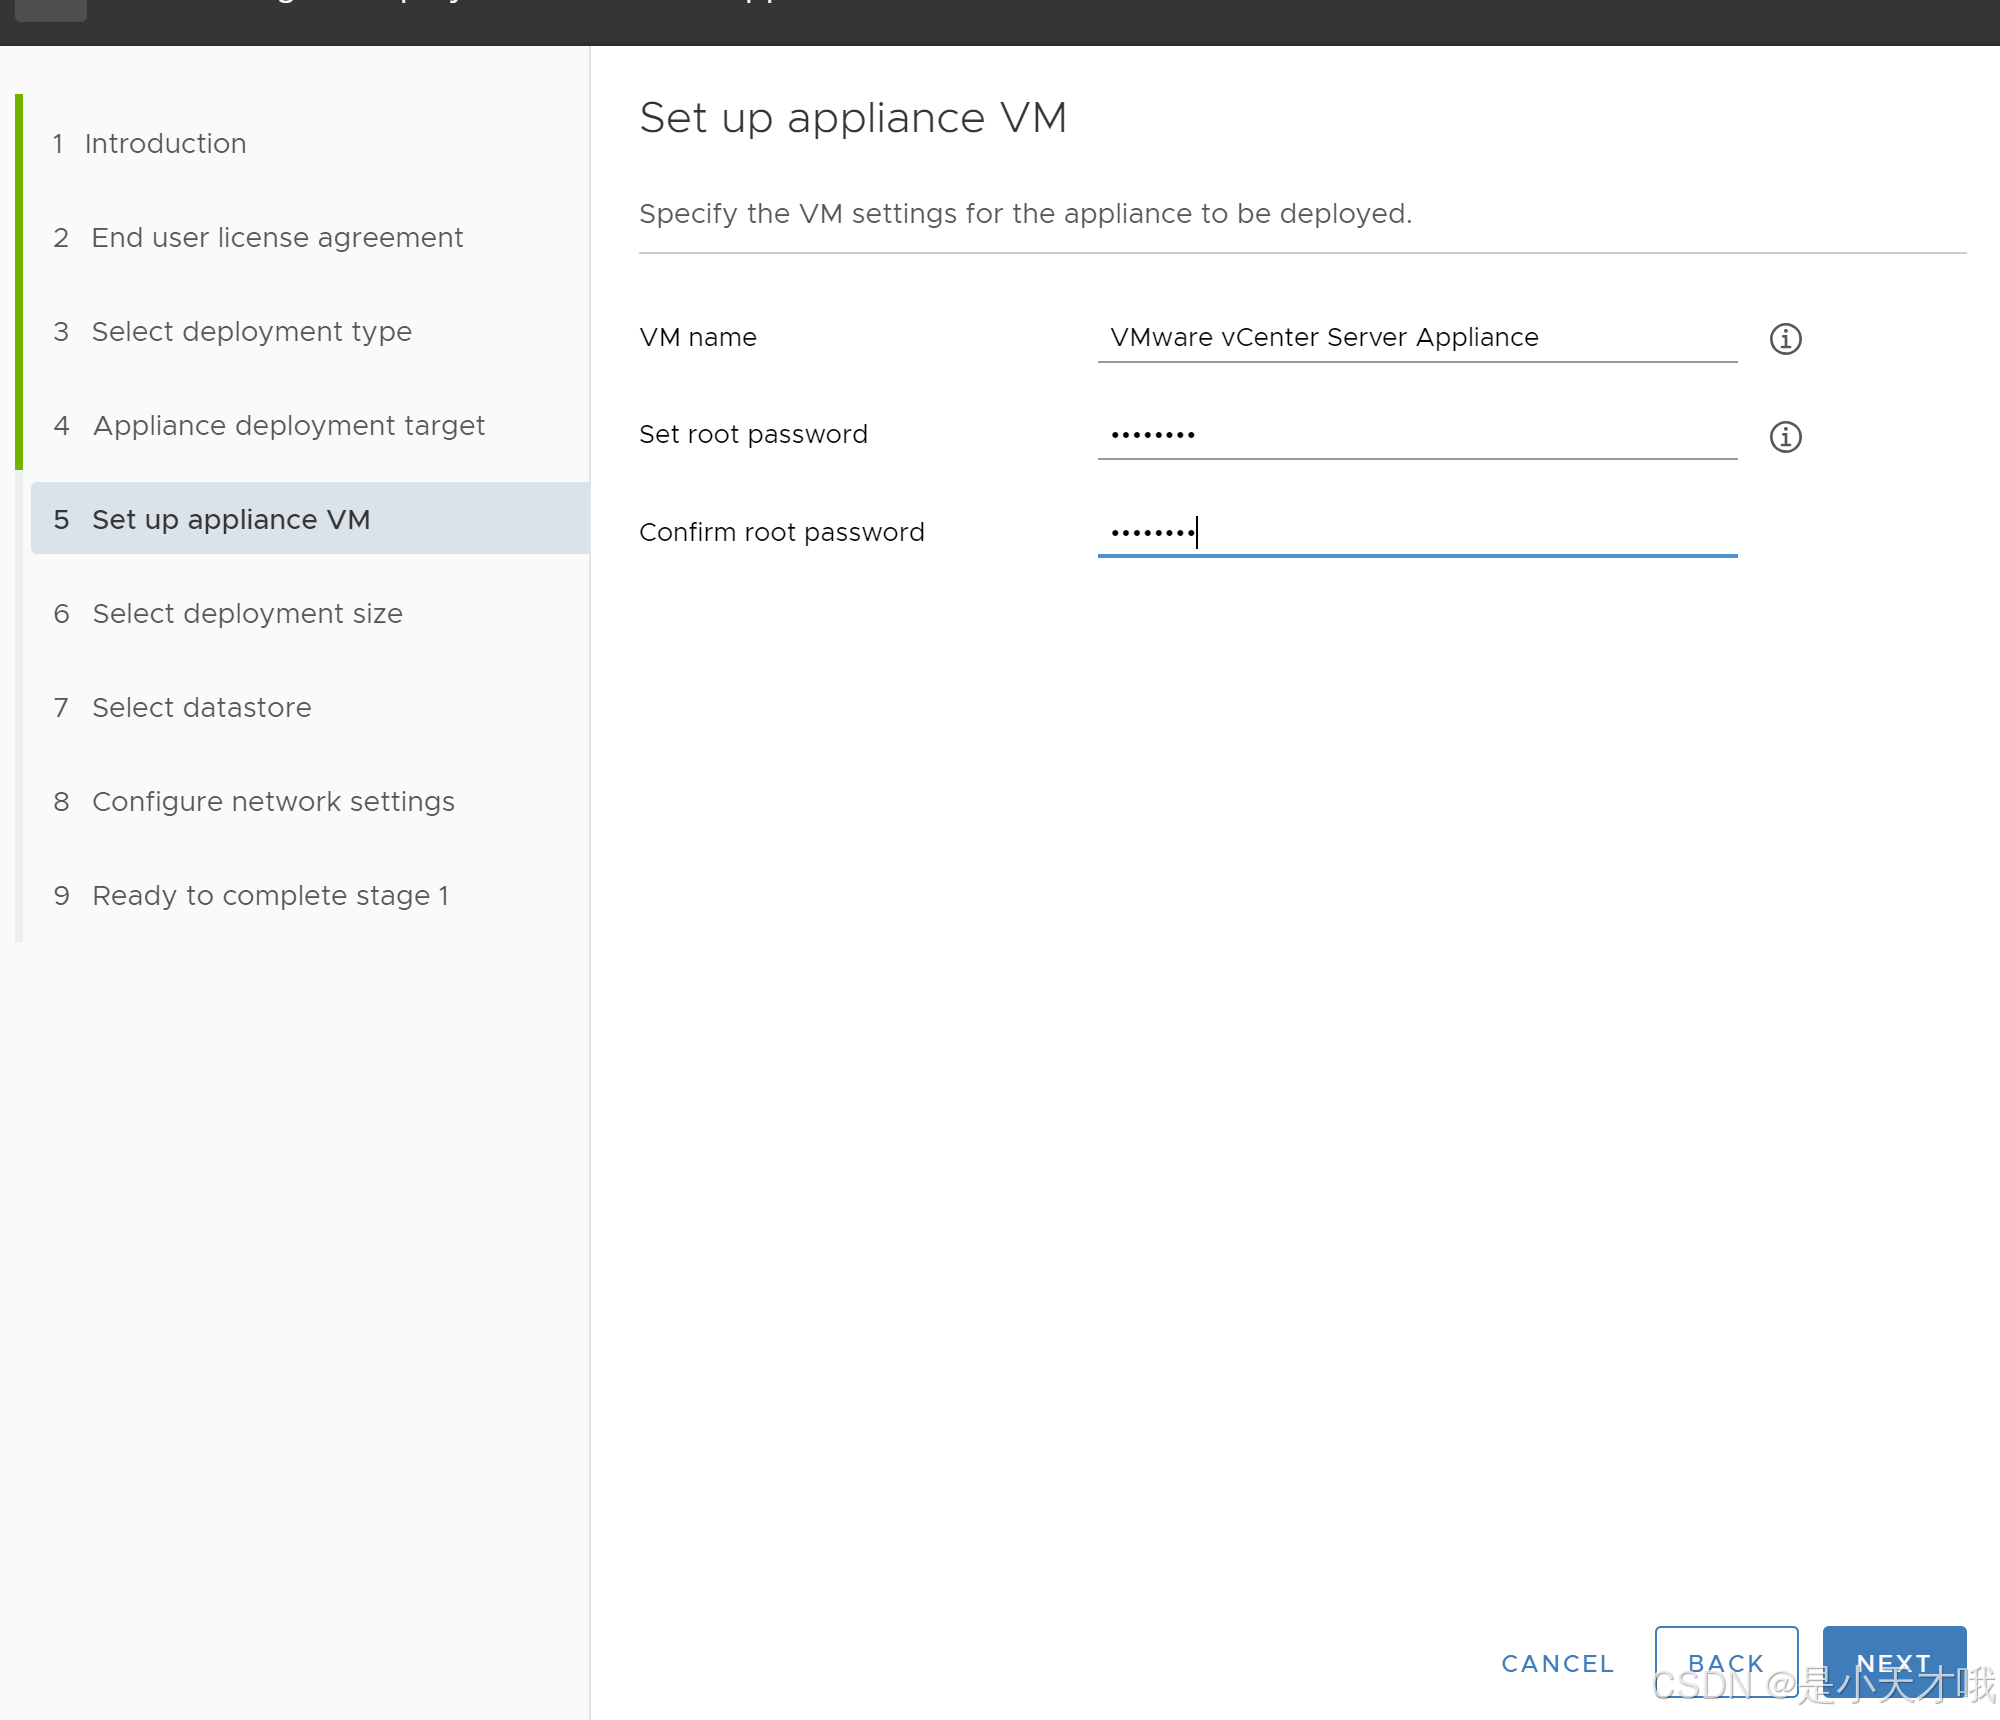The width and height of the screenshot is (2000, 1720).
Task: Open the End user license agreement step
Action: 277,237
